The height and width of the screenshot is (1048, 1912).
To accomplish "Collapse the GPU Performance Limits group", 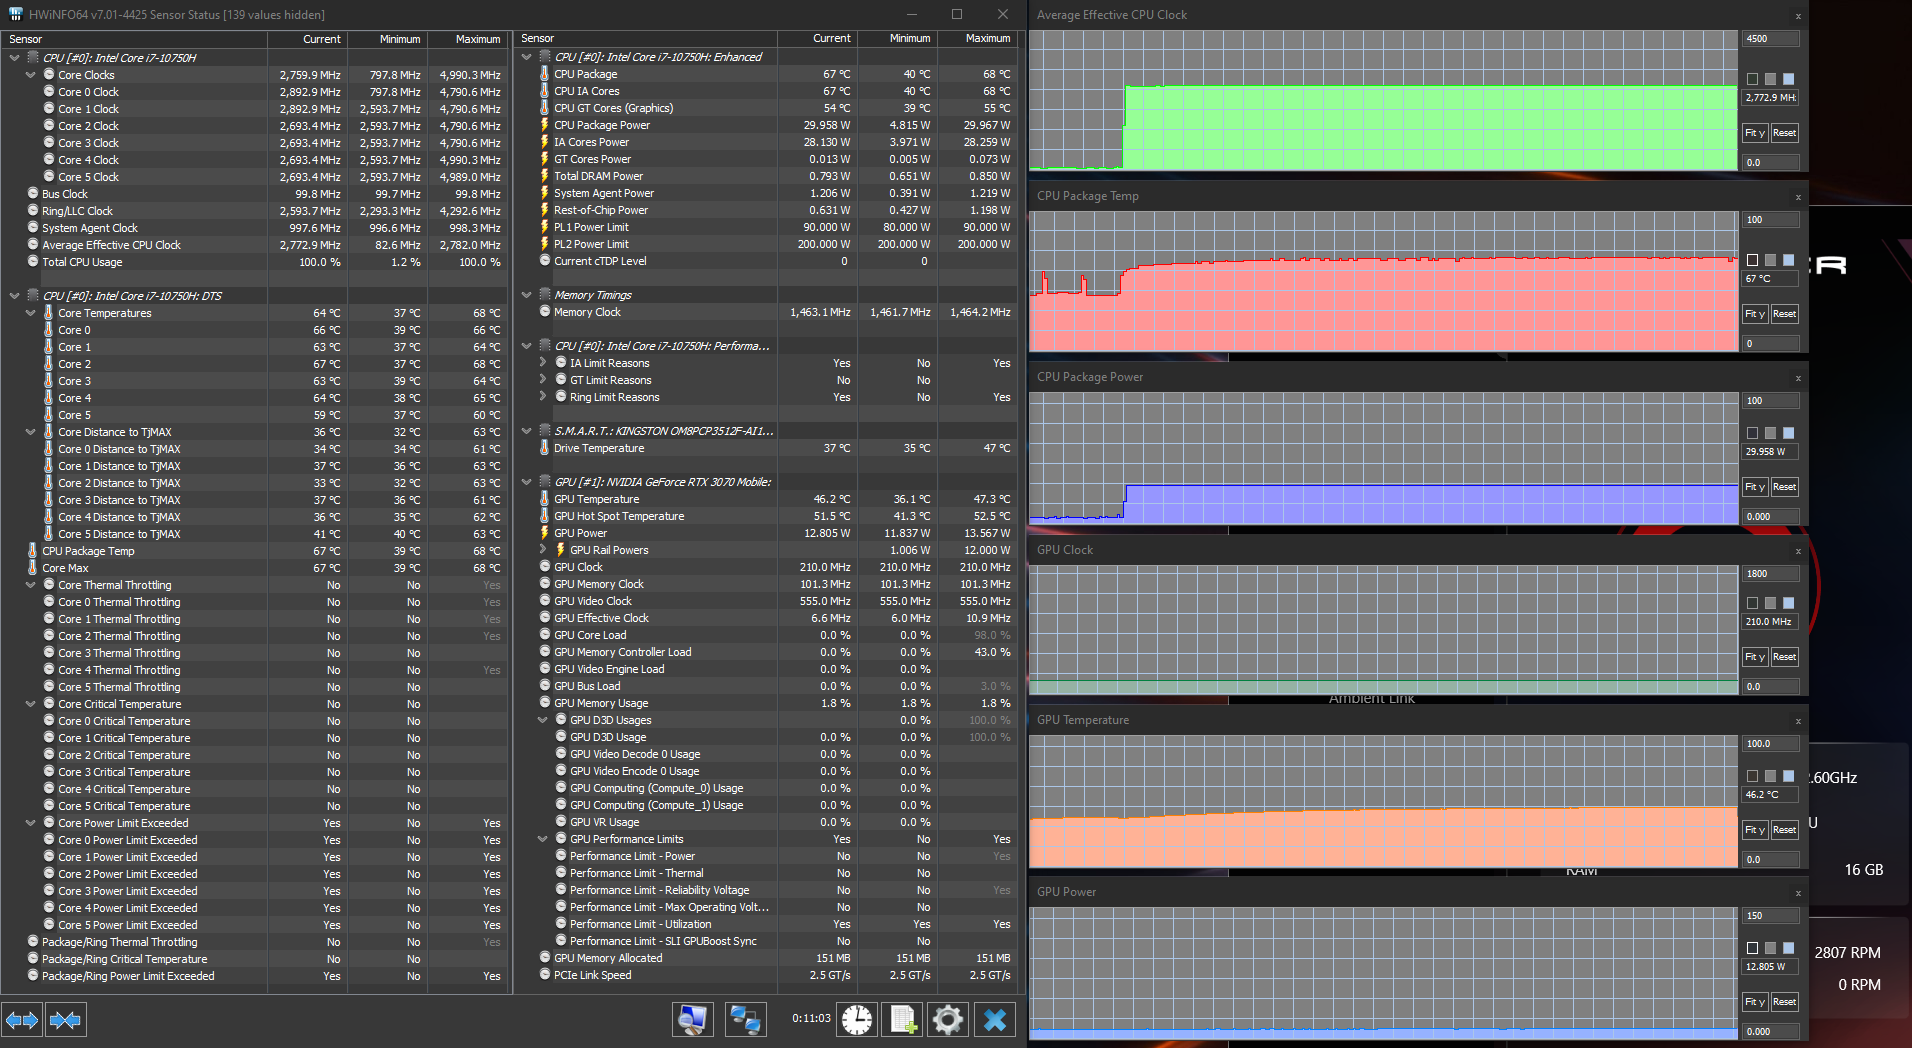I will [543, 839].
